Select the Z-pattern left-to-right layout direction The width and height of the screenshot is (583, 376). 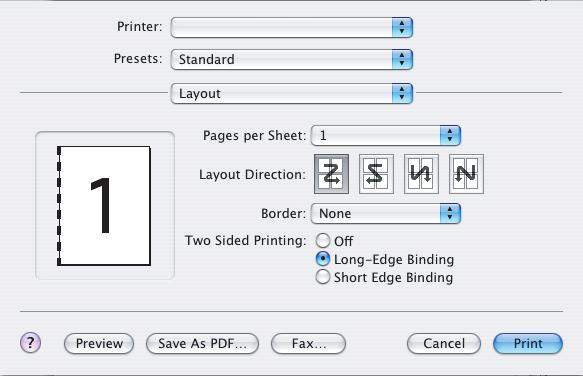331,174
